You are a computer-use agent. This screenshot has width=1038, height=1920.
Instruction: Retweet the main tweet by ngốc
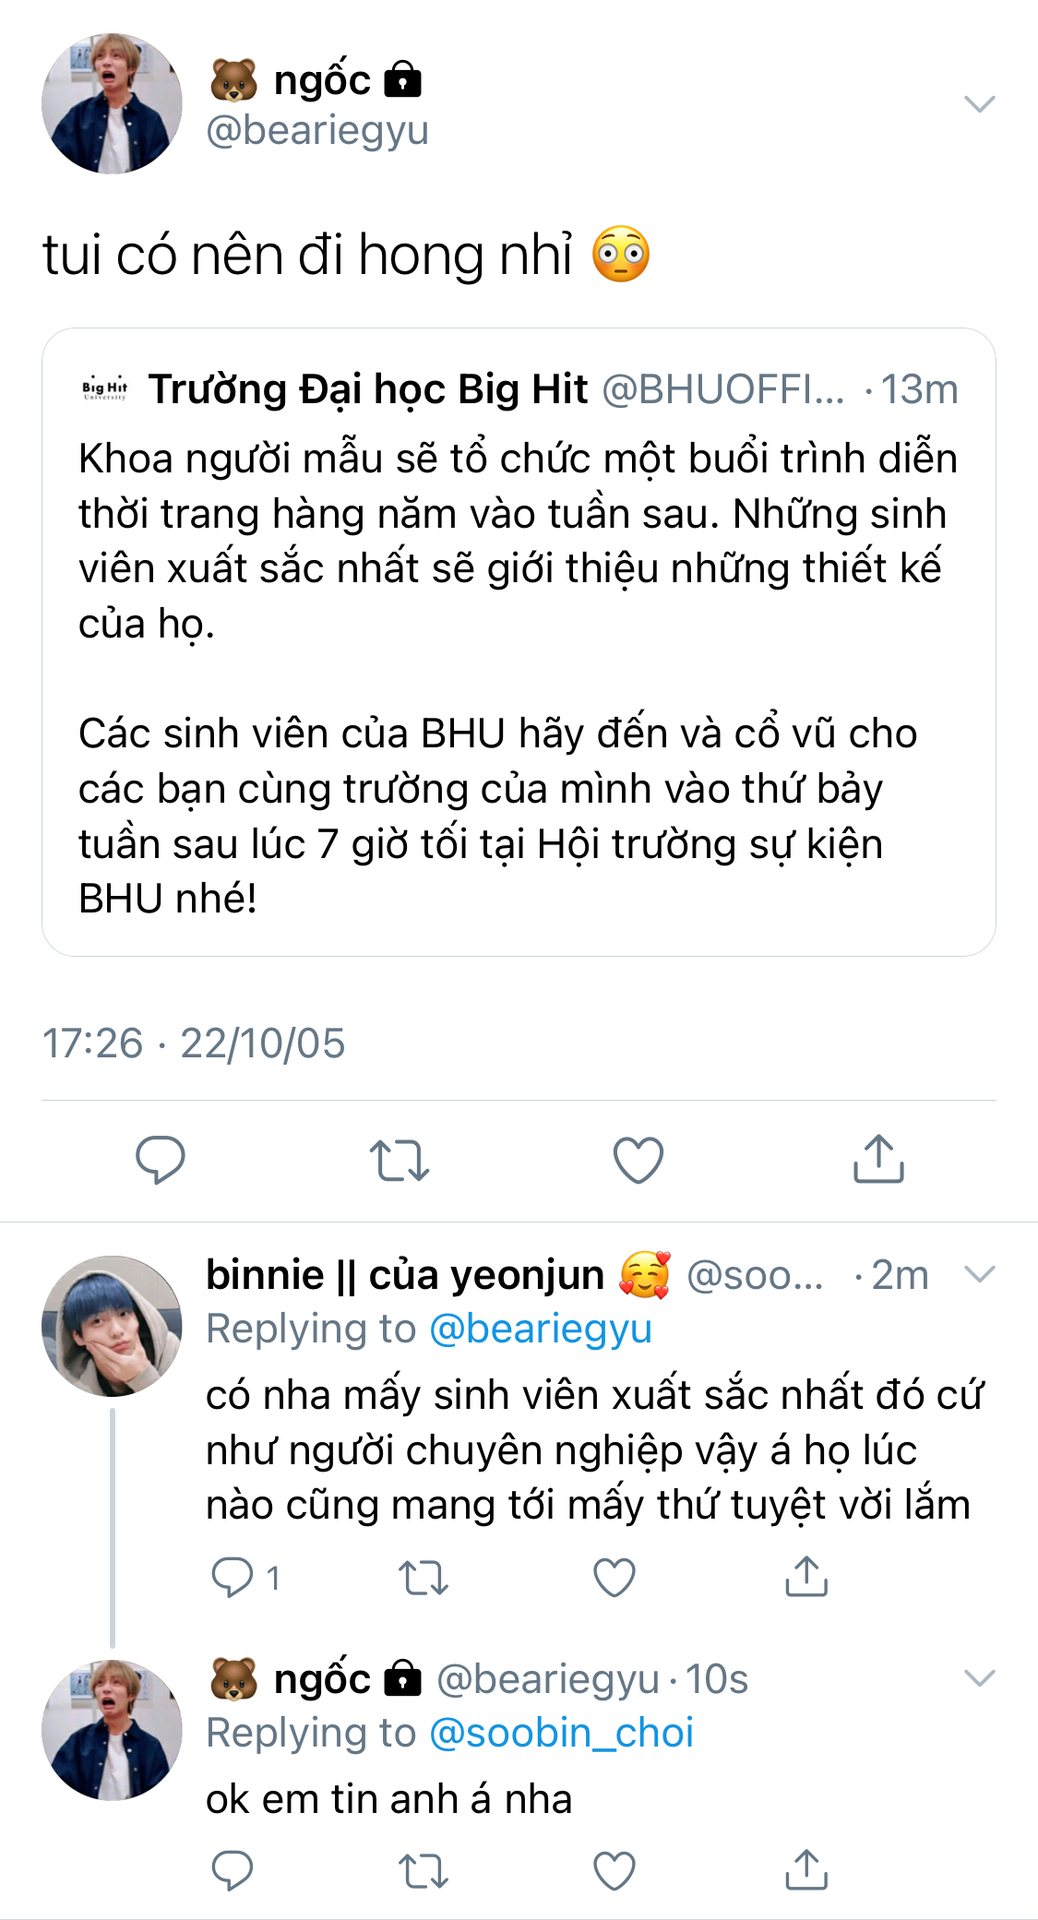point(399,1160)
